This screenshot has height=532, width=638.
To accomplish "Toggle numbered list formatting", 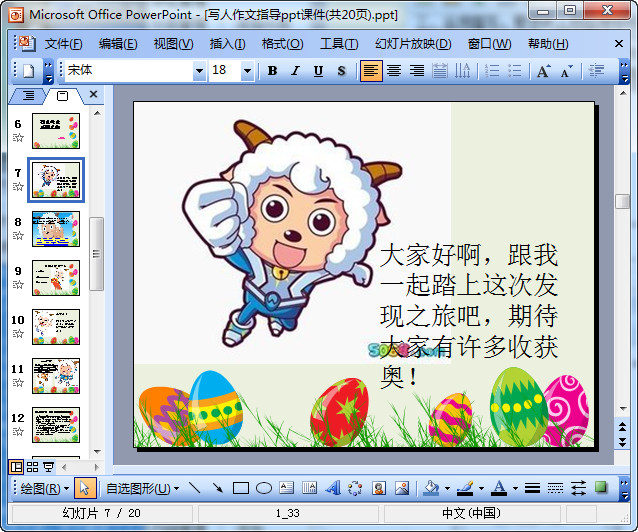I will click(492, 71).
